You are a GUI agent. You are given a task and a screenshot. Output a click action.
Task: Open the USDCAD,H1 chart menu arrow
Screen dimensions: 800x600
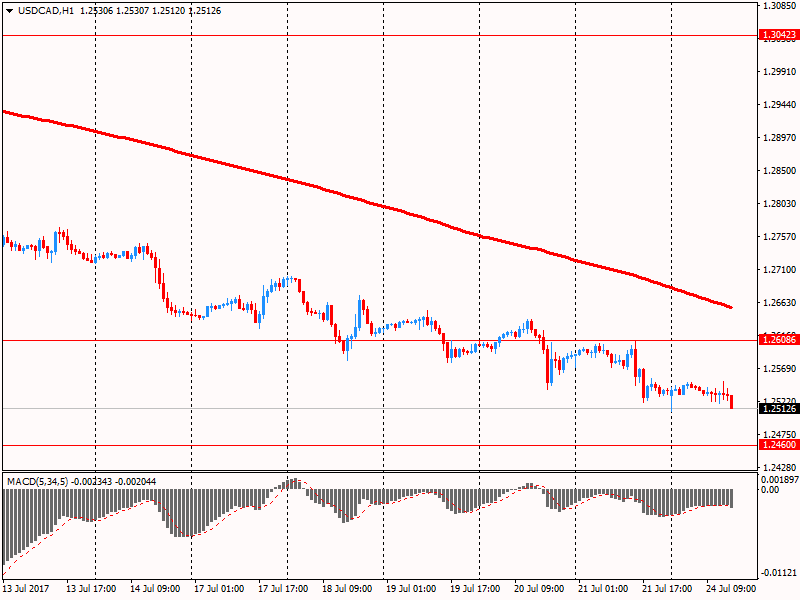click(9, 11)
